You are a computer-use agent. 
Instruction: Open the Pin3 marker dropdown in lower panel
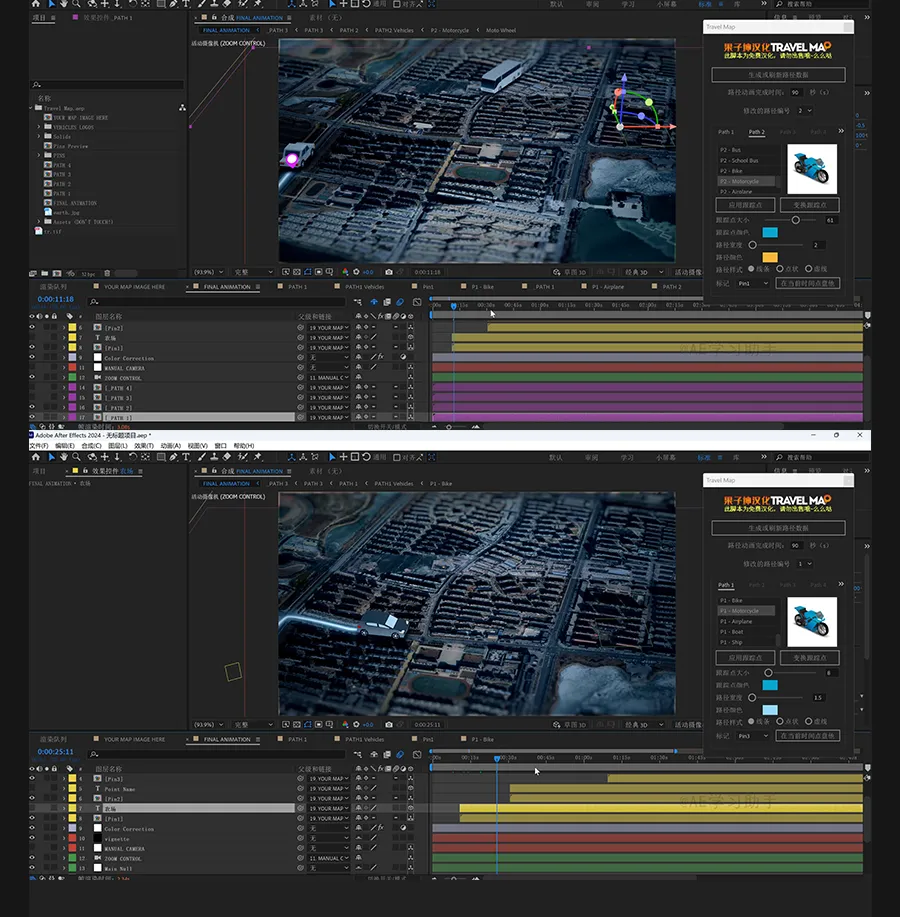click(x=752, y=736)
